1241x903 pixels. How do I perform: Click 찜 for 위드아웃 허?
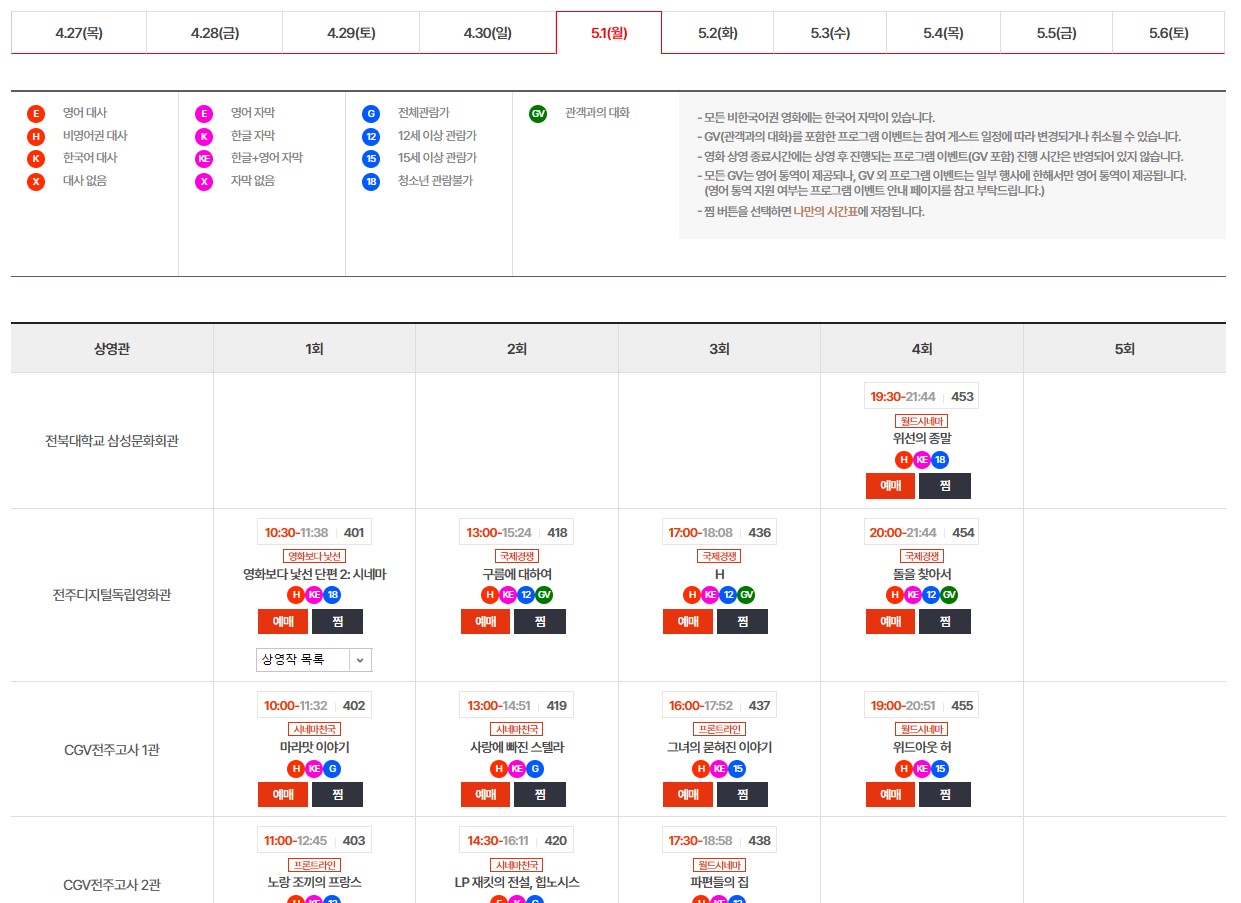[944, 794]
